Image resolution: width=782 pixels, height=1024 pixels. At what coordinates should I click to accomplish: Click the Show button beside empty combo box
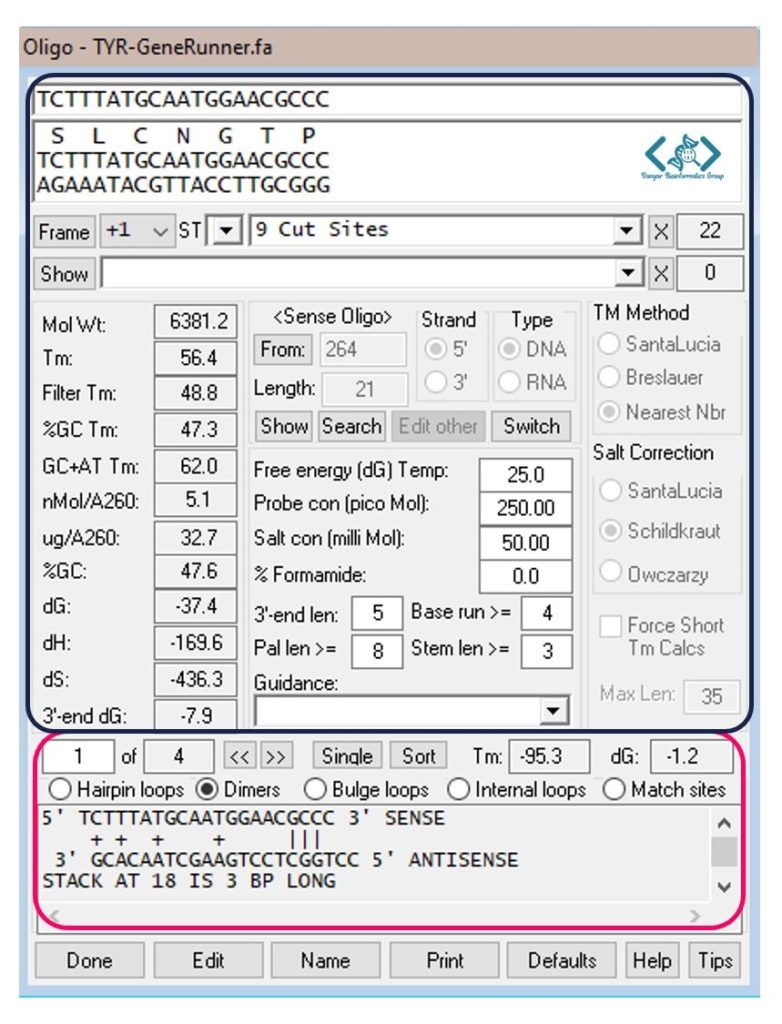[64, 274]
